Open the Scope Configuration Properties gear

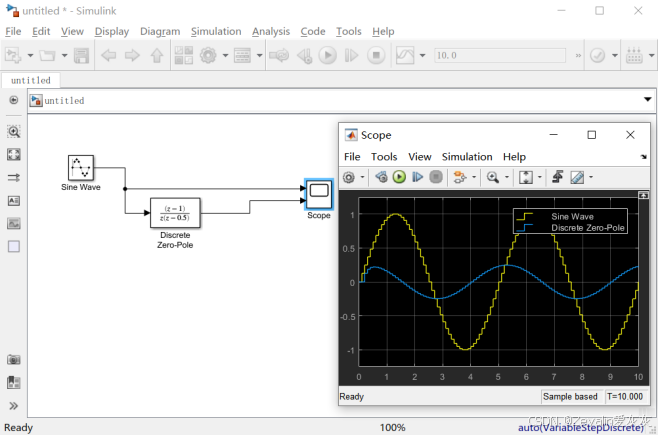coord(349,177)
